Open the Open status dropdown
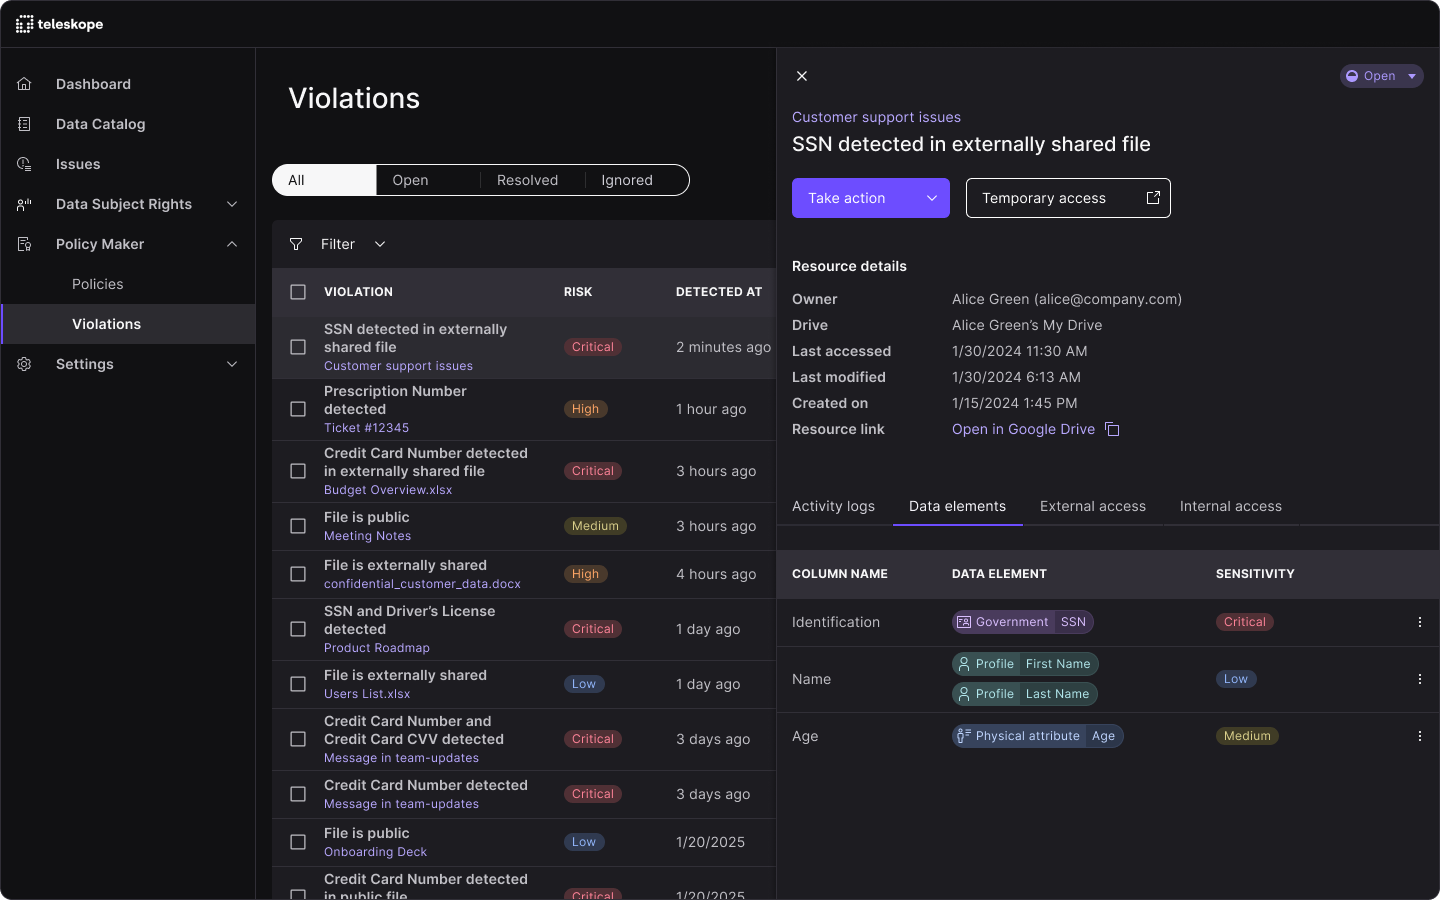 point(1412,76)
